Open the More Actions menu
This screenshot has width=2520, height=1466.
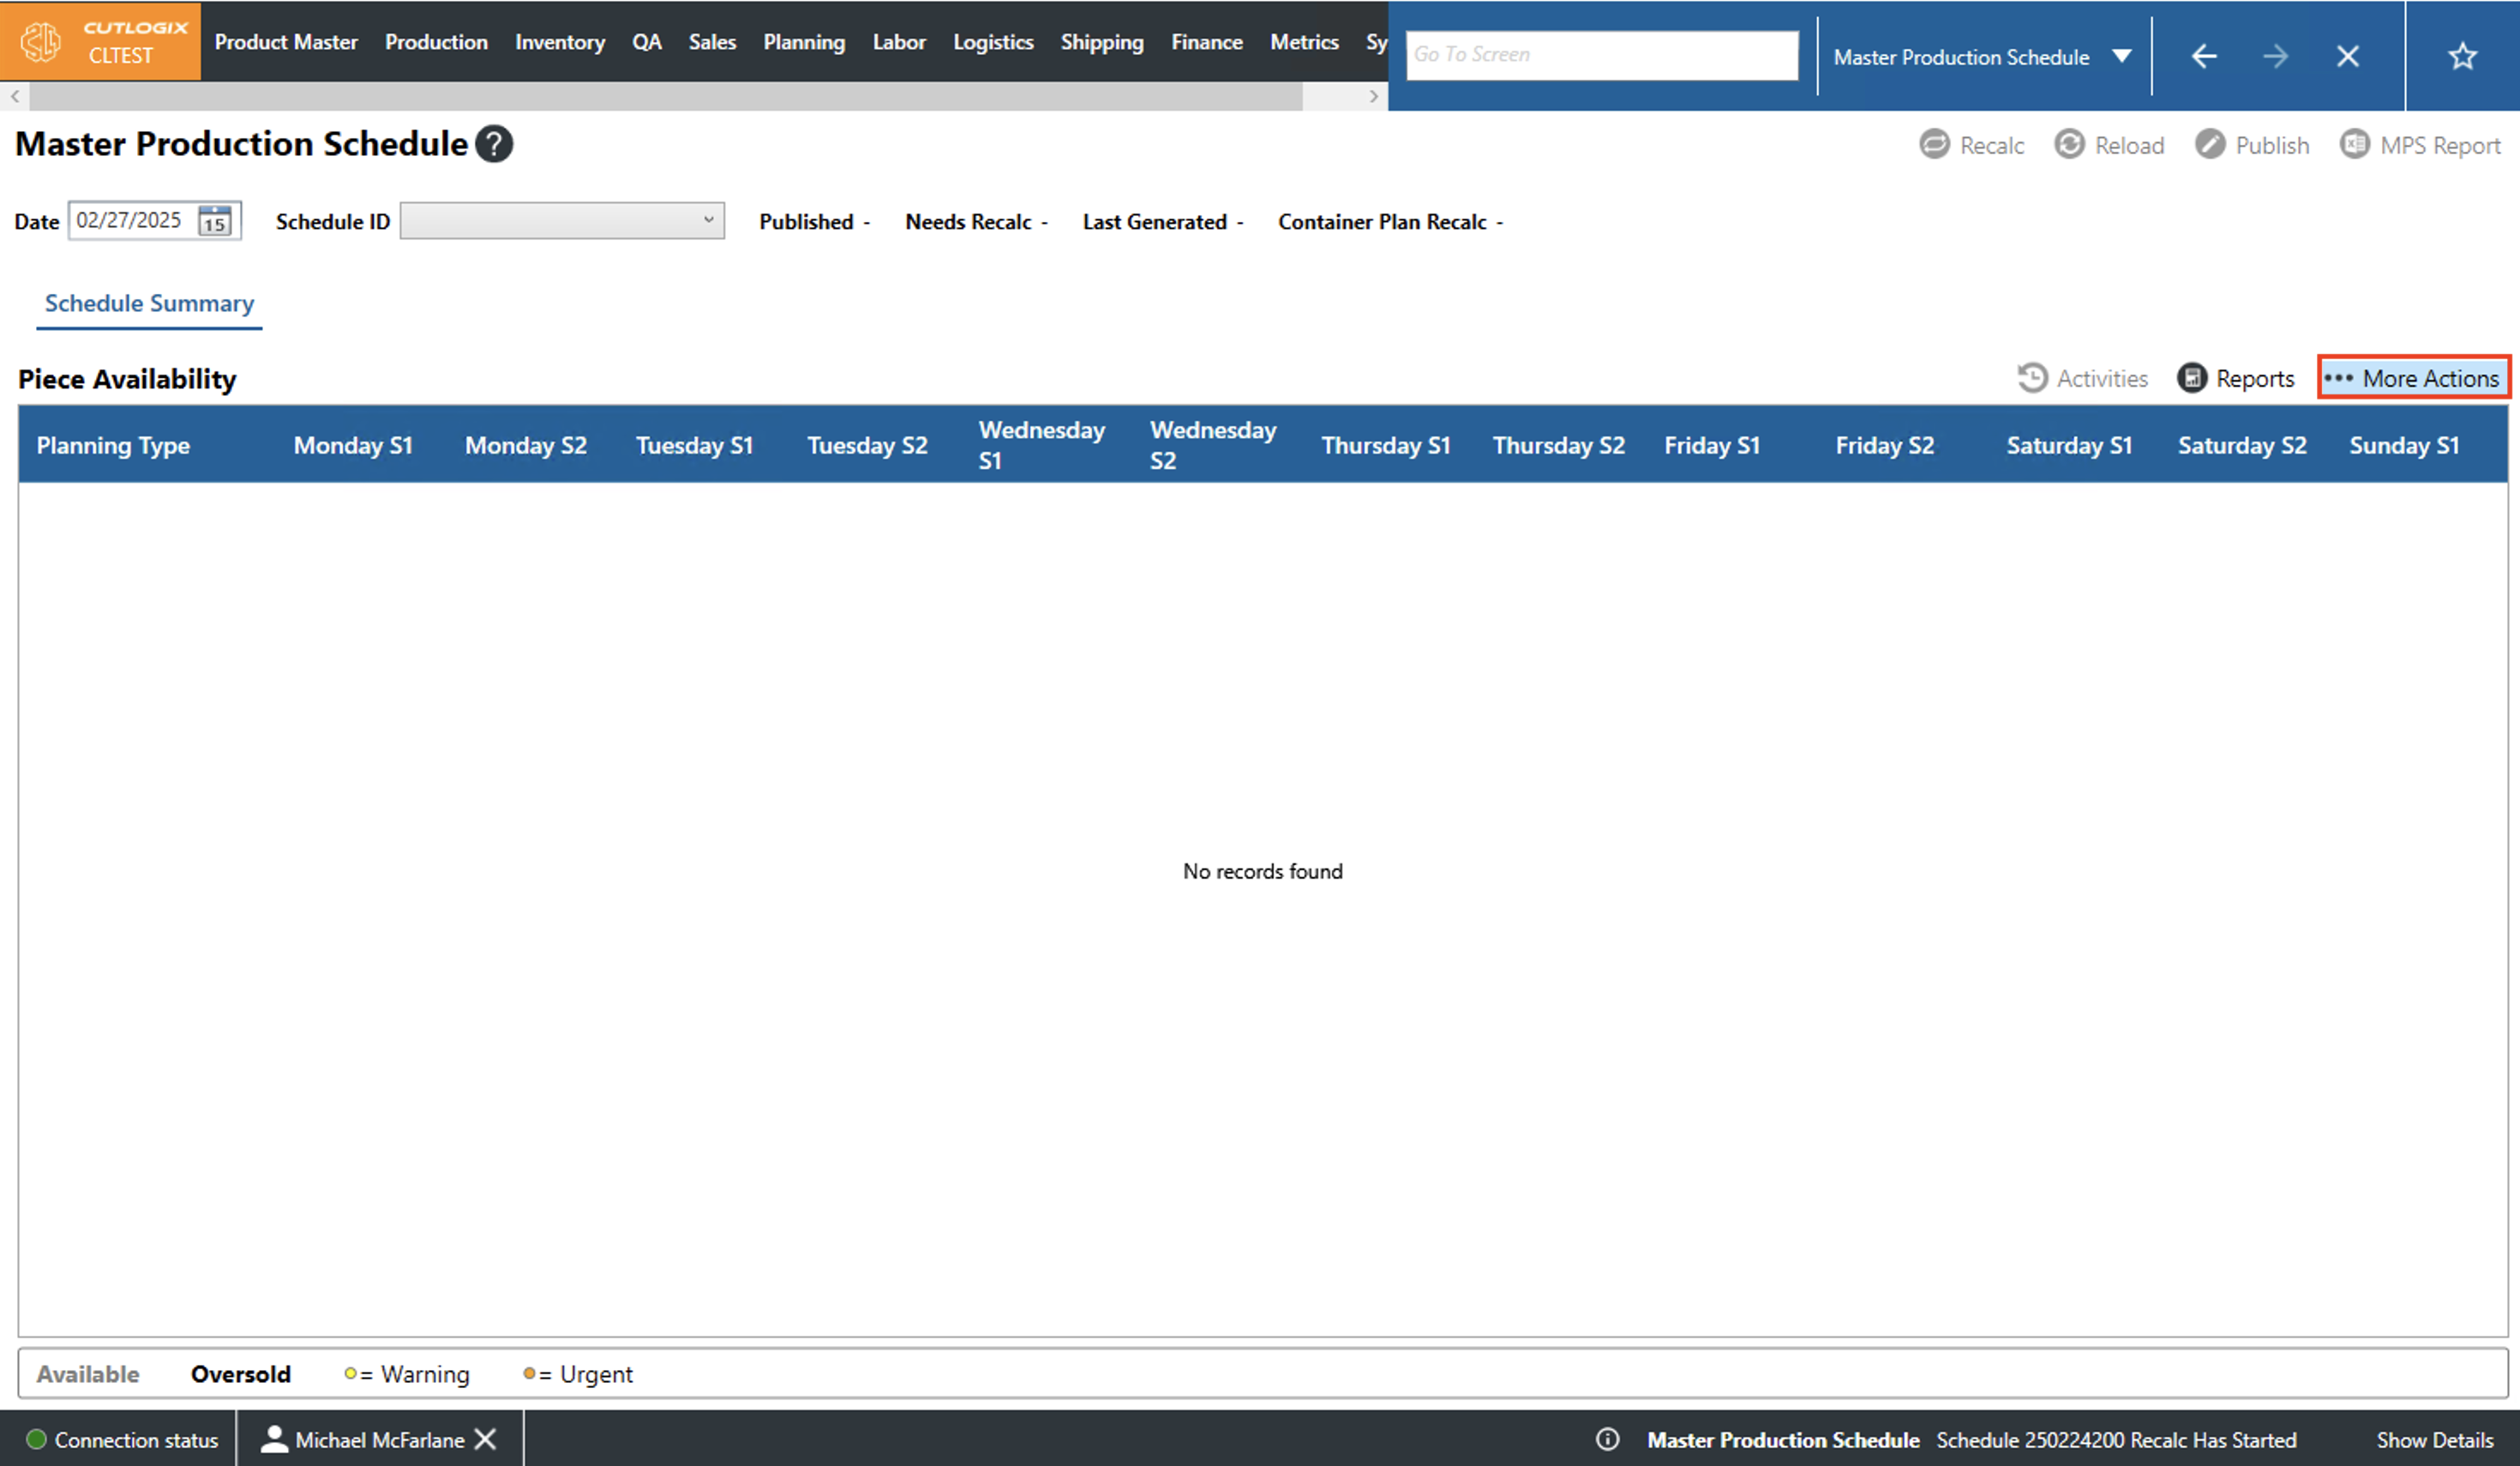tap(2413, 378)
